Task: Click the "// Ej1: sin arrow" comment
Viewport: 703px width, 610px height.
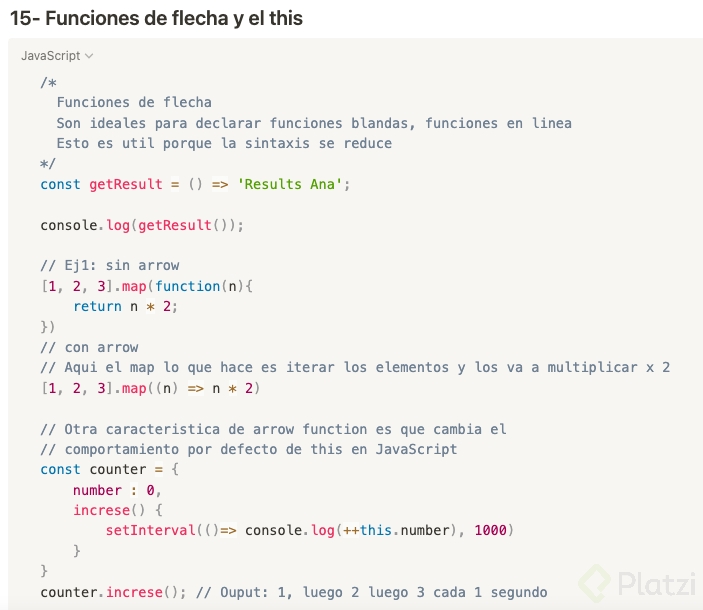Action: 110,266
